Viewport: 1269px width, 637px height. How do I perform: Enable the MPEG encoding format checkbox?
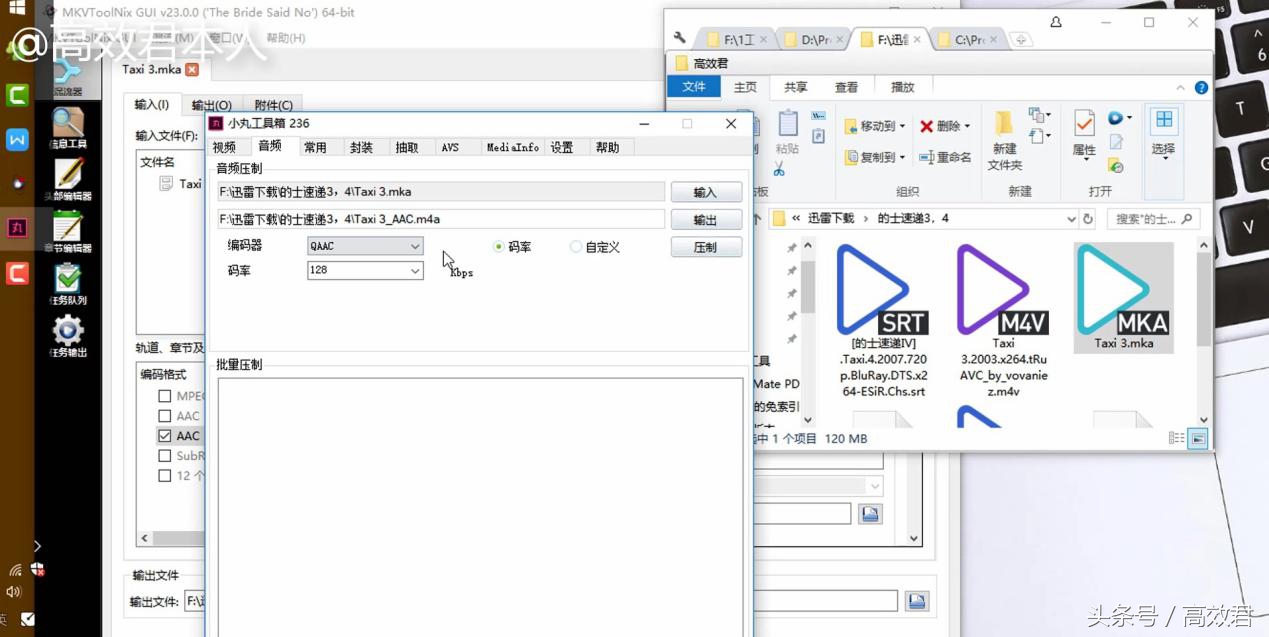pyautogui.click(x=164, y=395)
